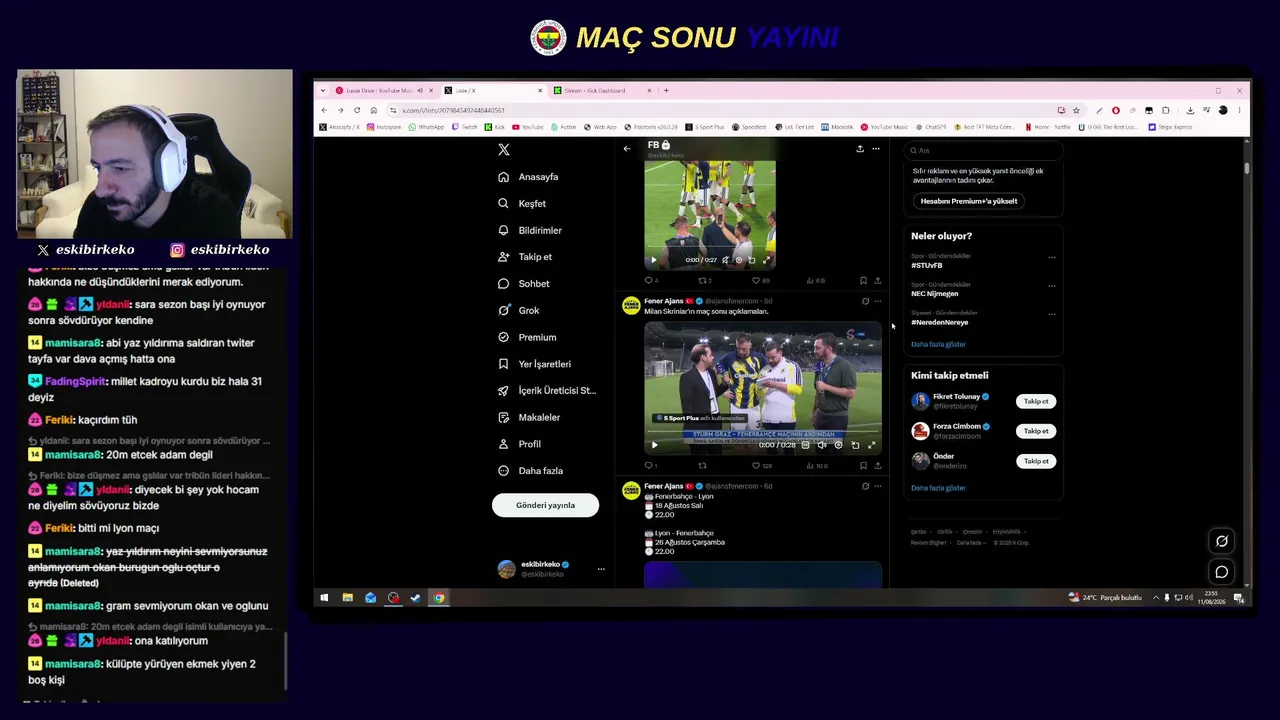
Task: Reload the page in Chrome
Action: tap(356, 110)
